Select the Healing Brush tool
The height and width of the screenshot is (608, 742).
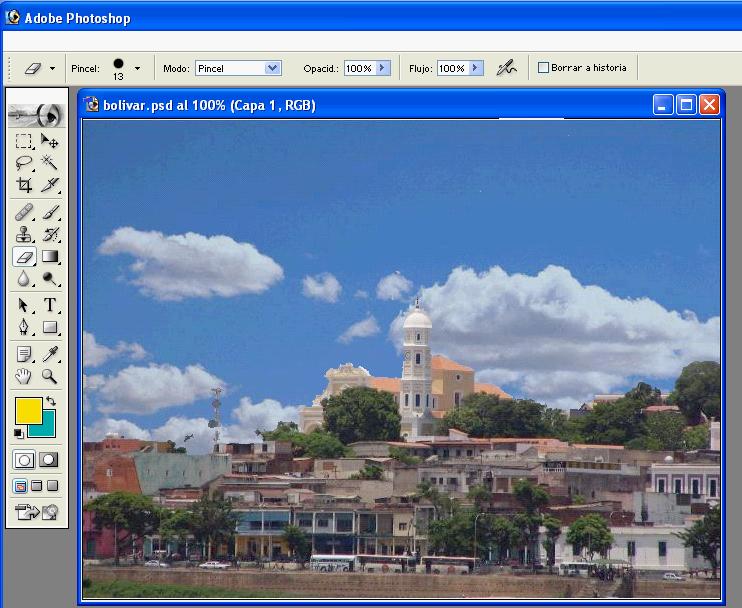pos(24,212)
